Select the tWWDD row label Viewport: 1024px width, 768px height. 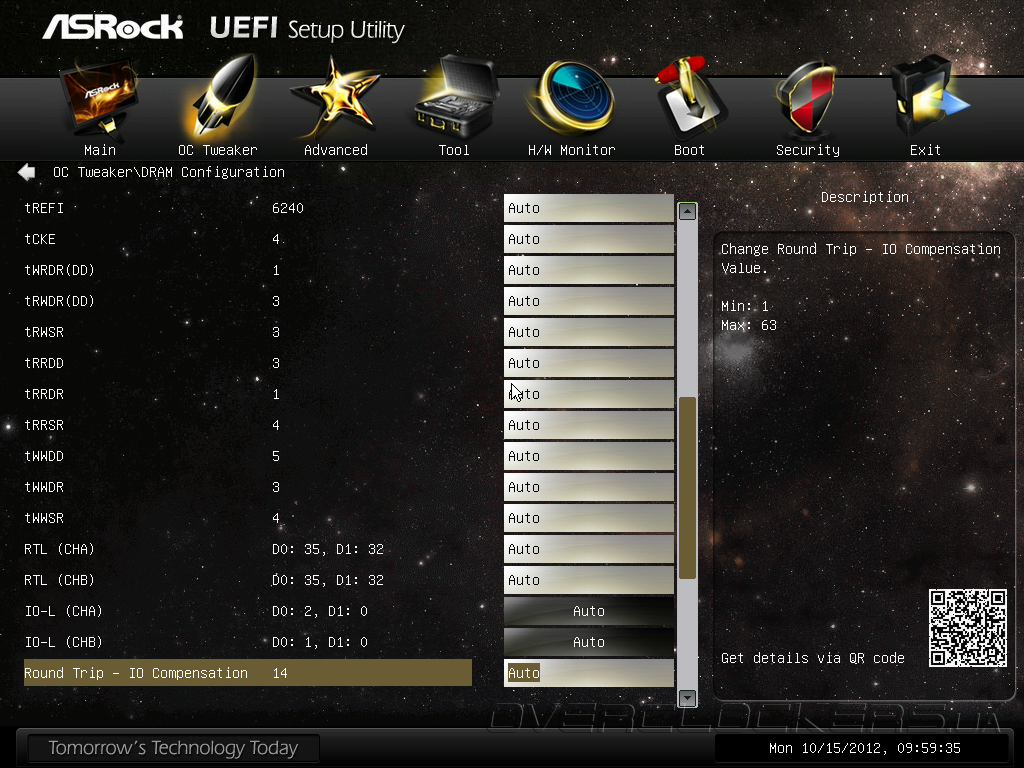pyautogui.click(x=44, y=456)
